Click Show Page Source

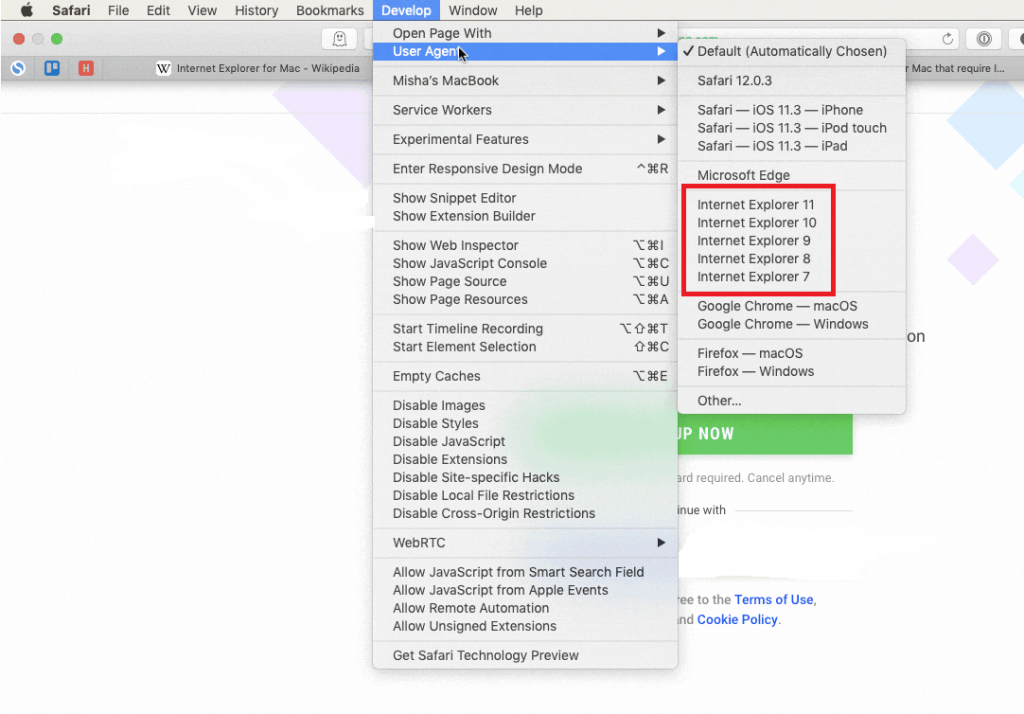coord(525,282)
